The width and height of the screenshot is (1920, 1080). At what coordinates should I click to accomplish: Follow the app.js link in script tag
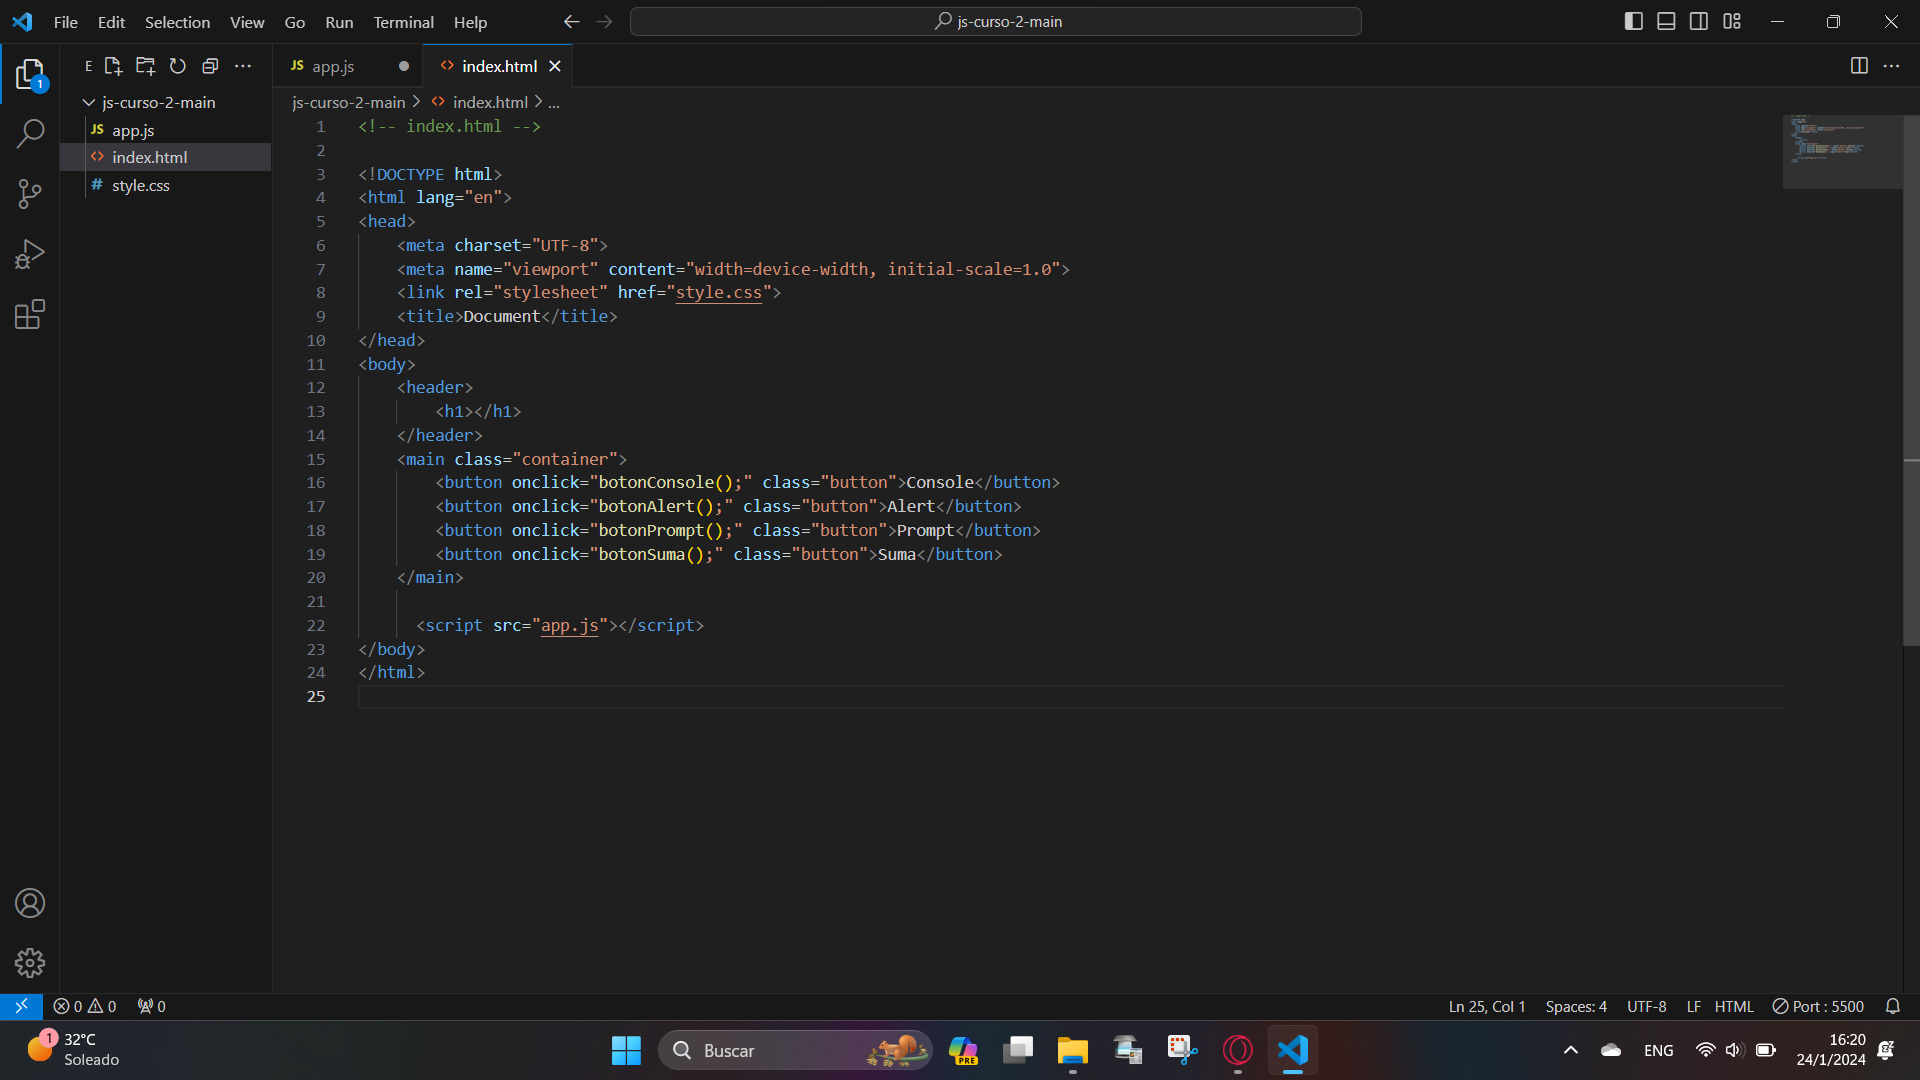569,625
